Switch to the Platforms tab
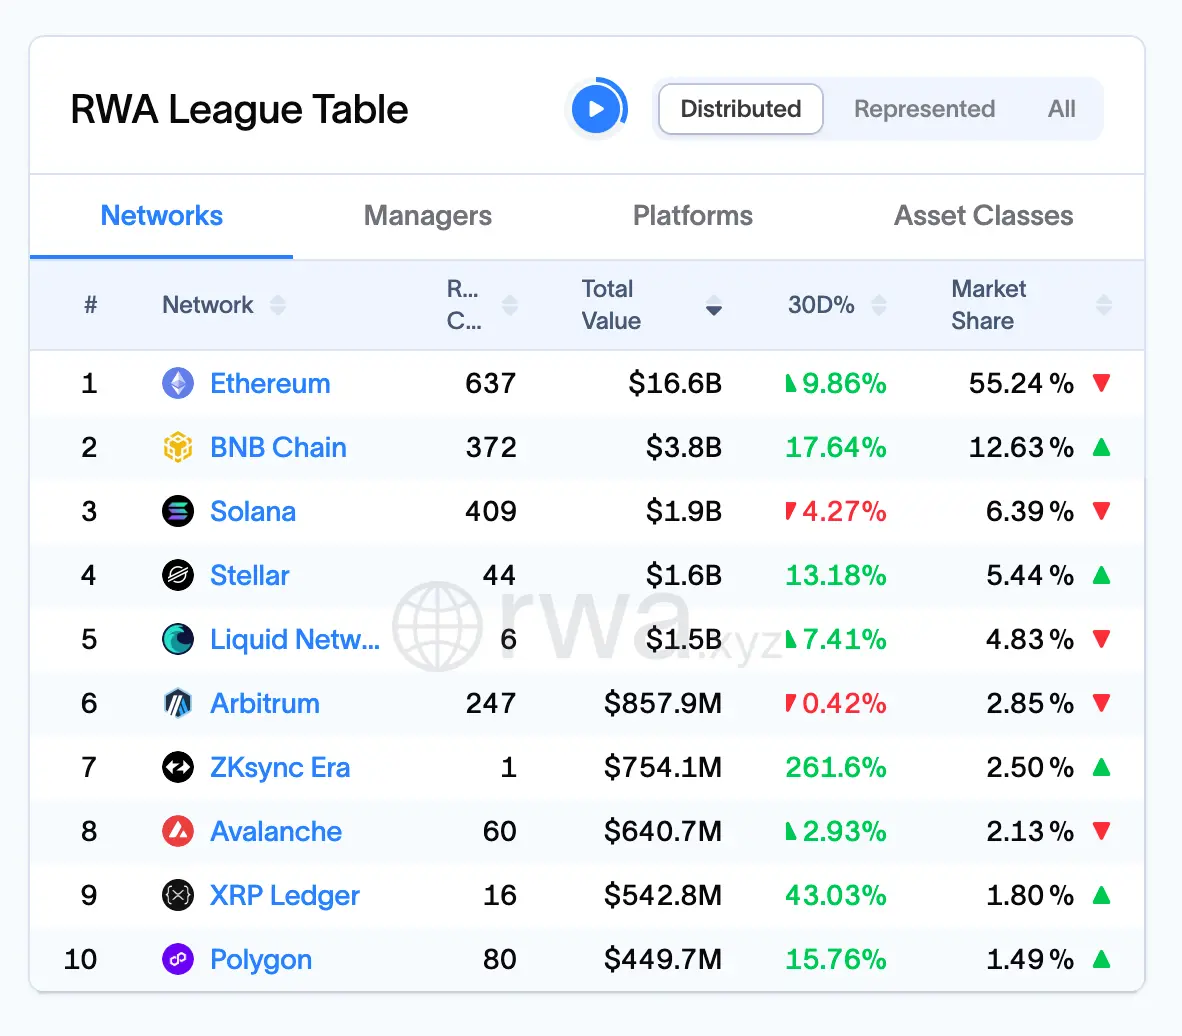The height and width of the screenshot is (1036, 1182). click(693, 216)
